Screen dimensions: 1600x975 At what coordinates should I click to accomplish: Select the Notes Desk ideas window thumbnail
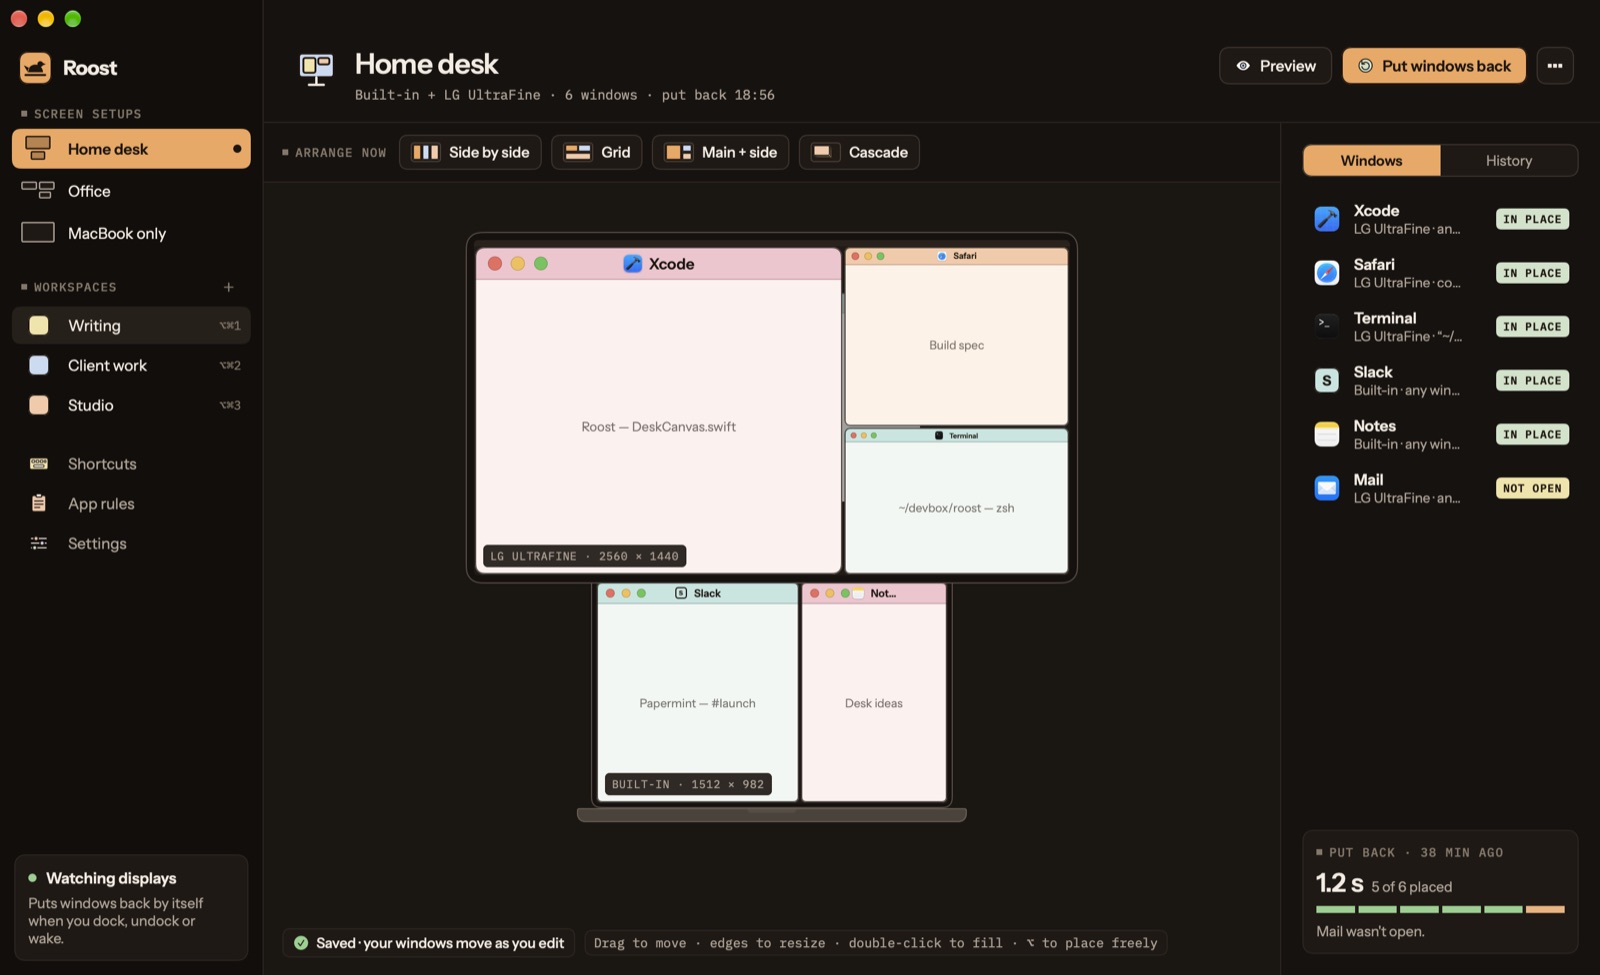coord(874,692)
